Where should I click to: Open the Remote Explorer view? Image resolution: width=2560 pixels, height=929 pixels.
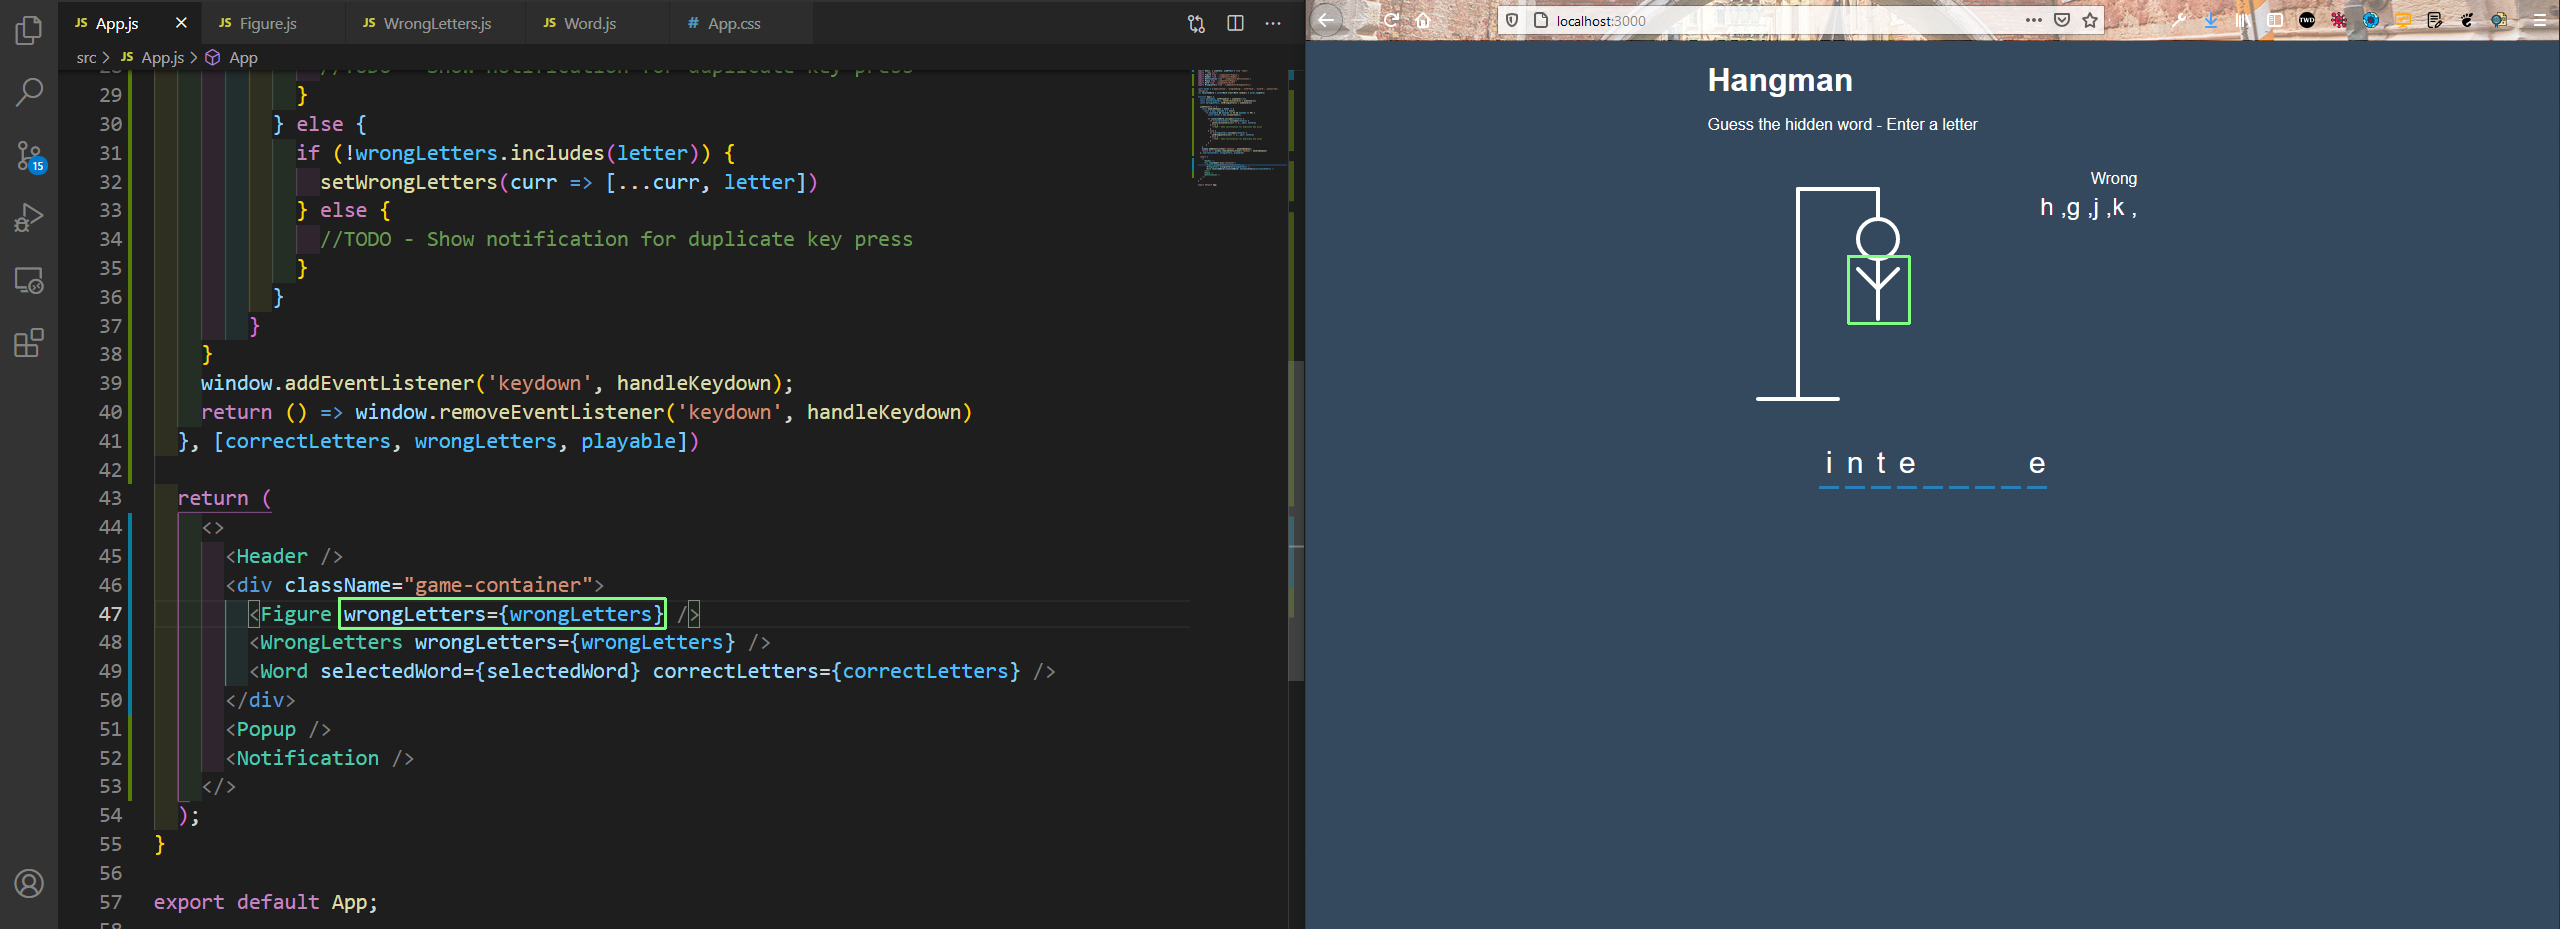point(29,281)
